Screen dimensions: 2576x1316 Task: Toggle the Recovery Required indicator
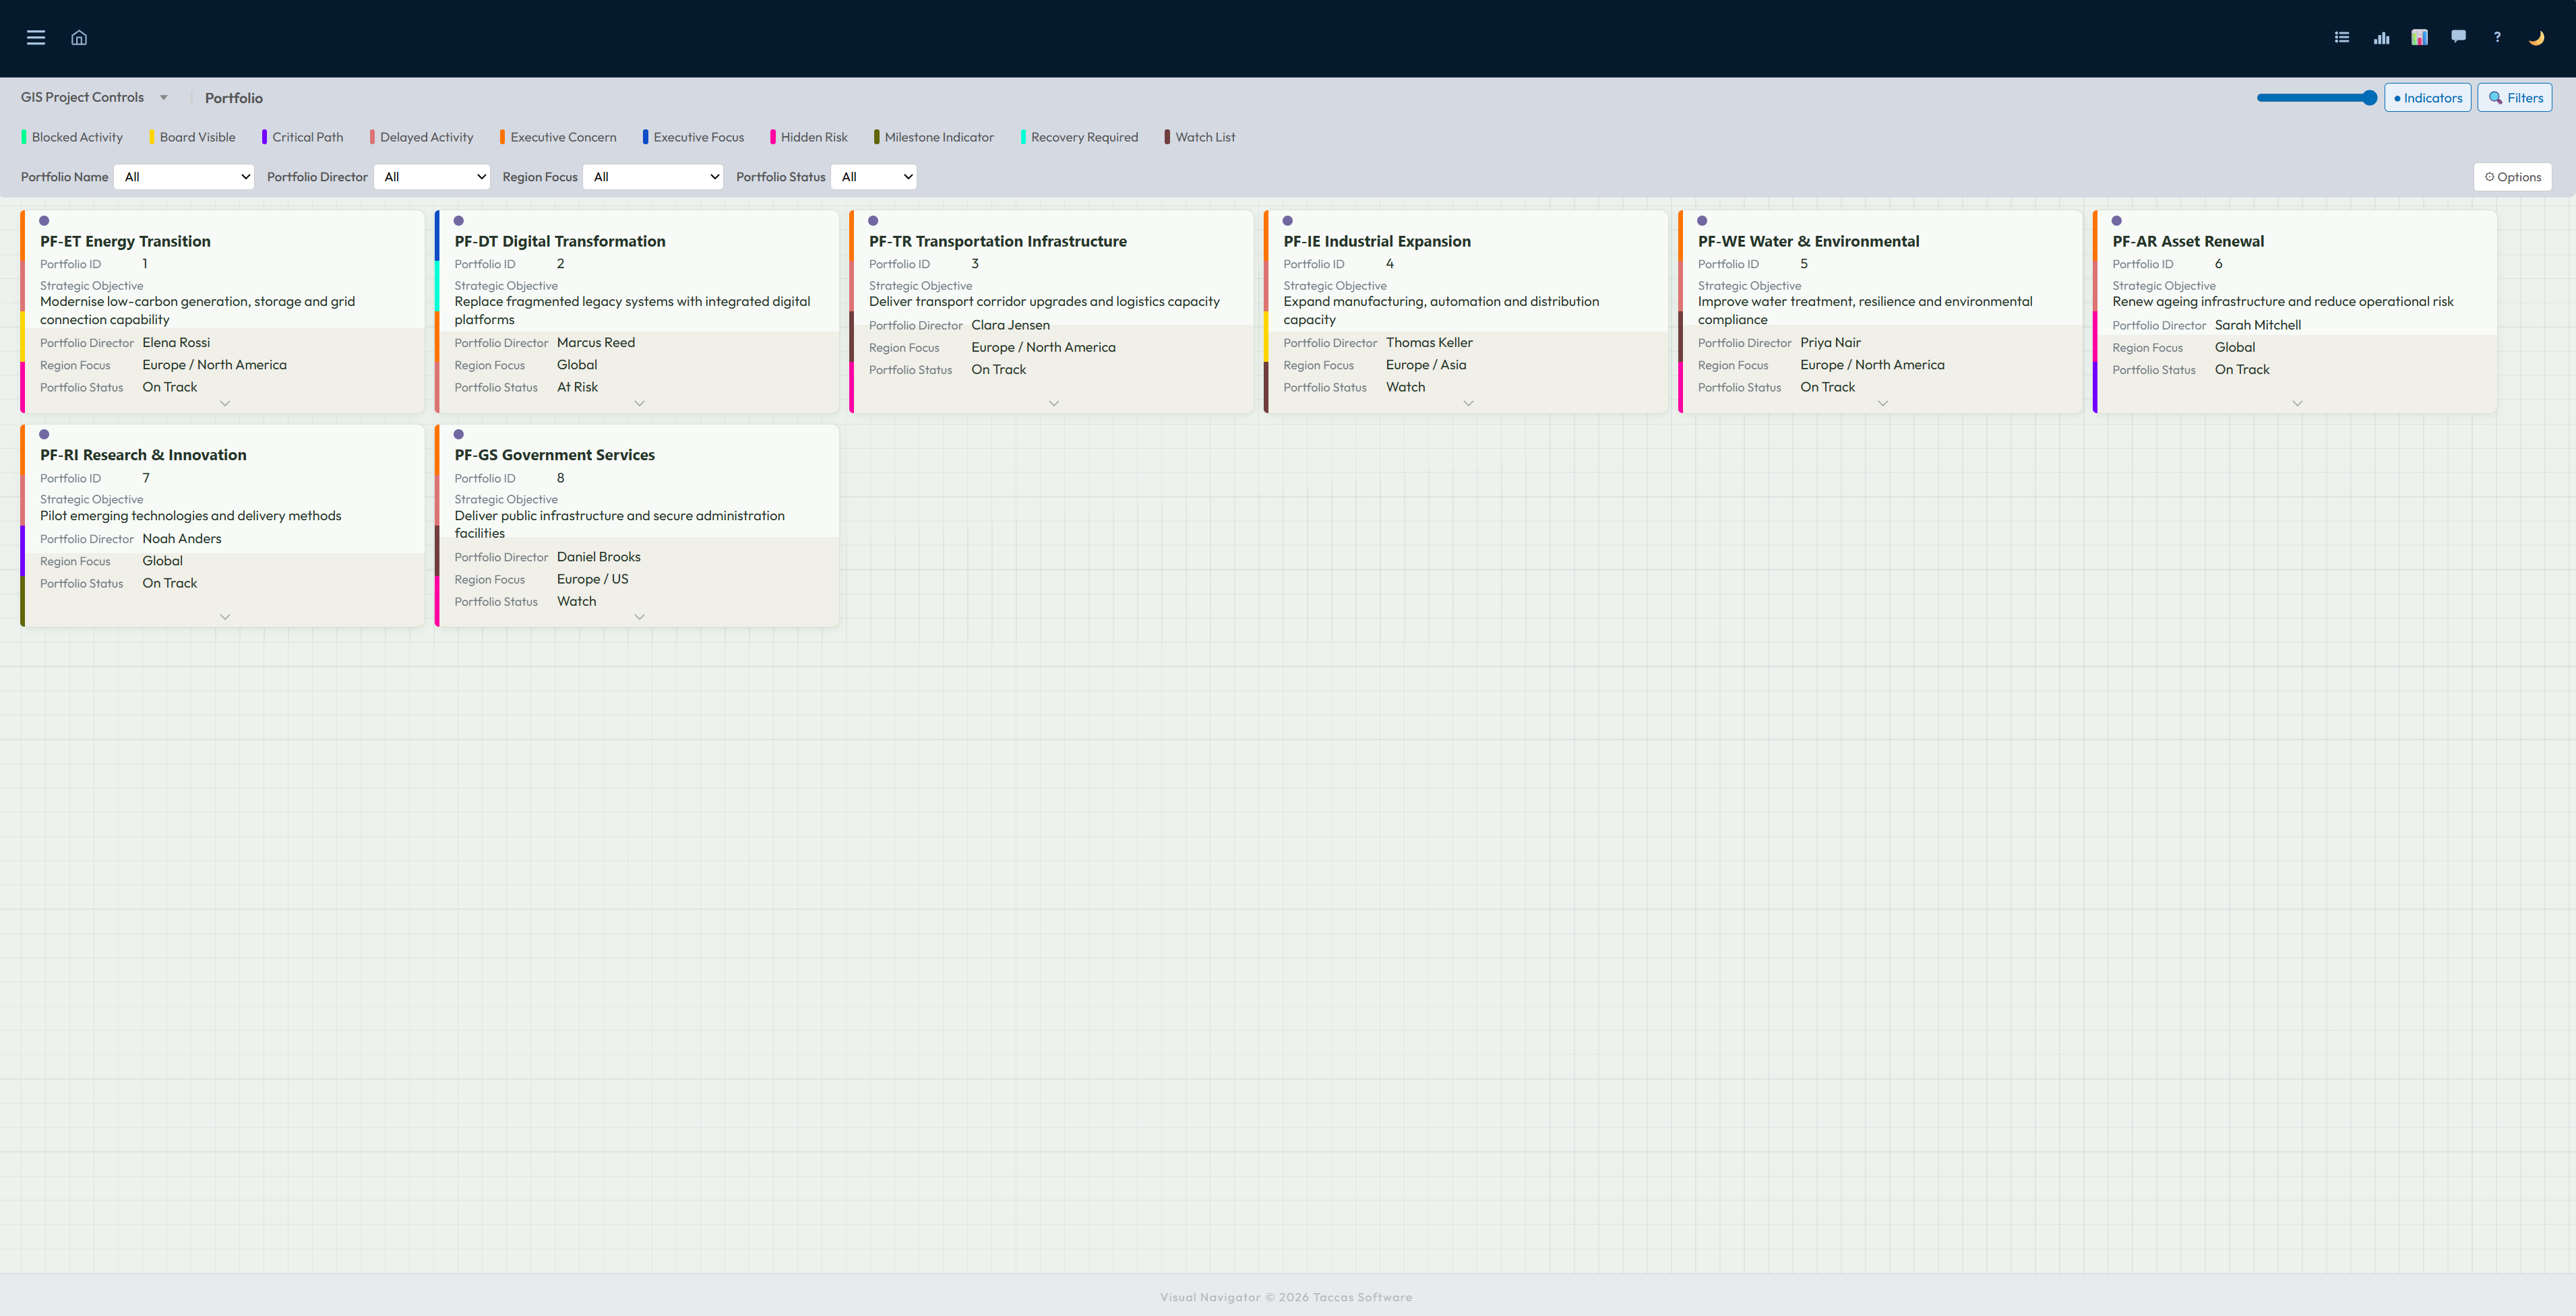coord(1079,137)
